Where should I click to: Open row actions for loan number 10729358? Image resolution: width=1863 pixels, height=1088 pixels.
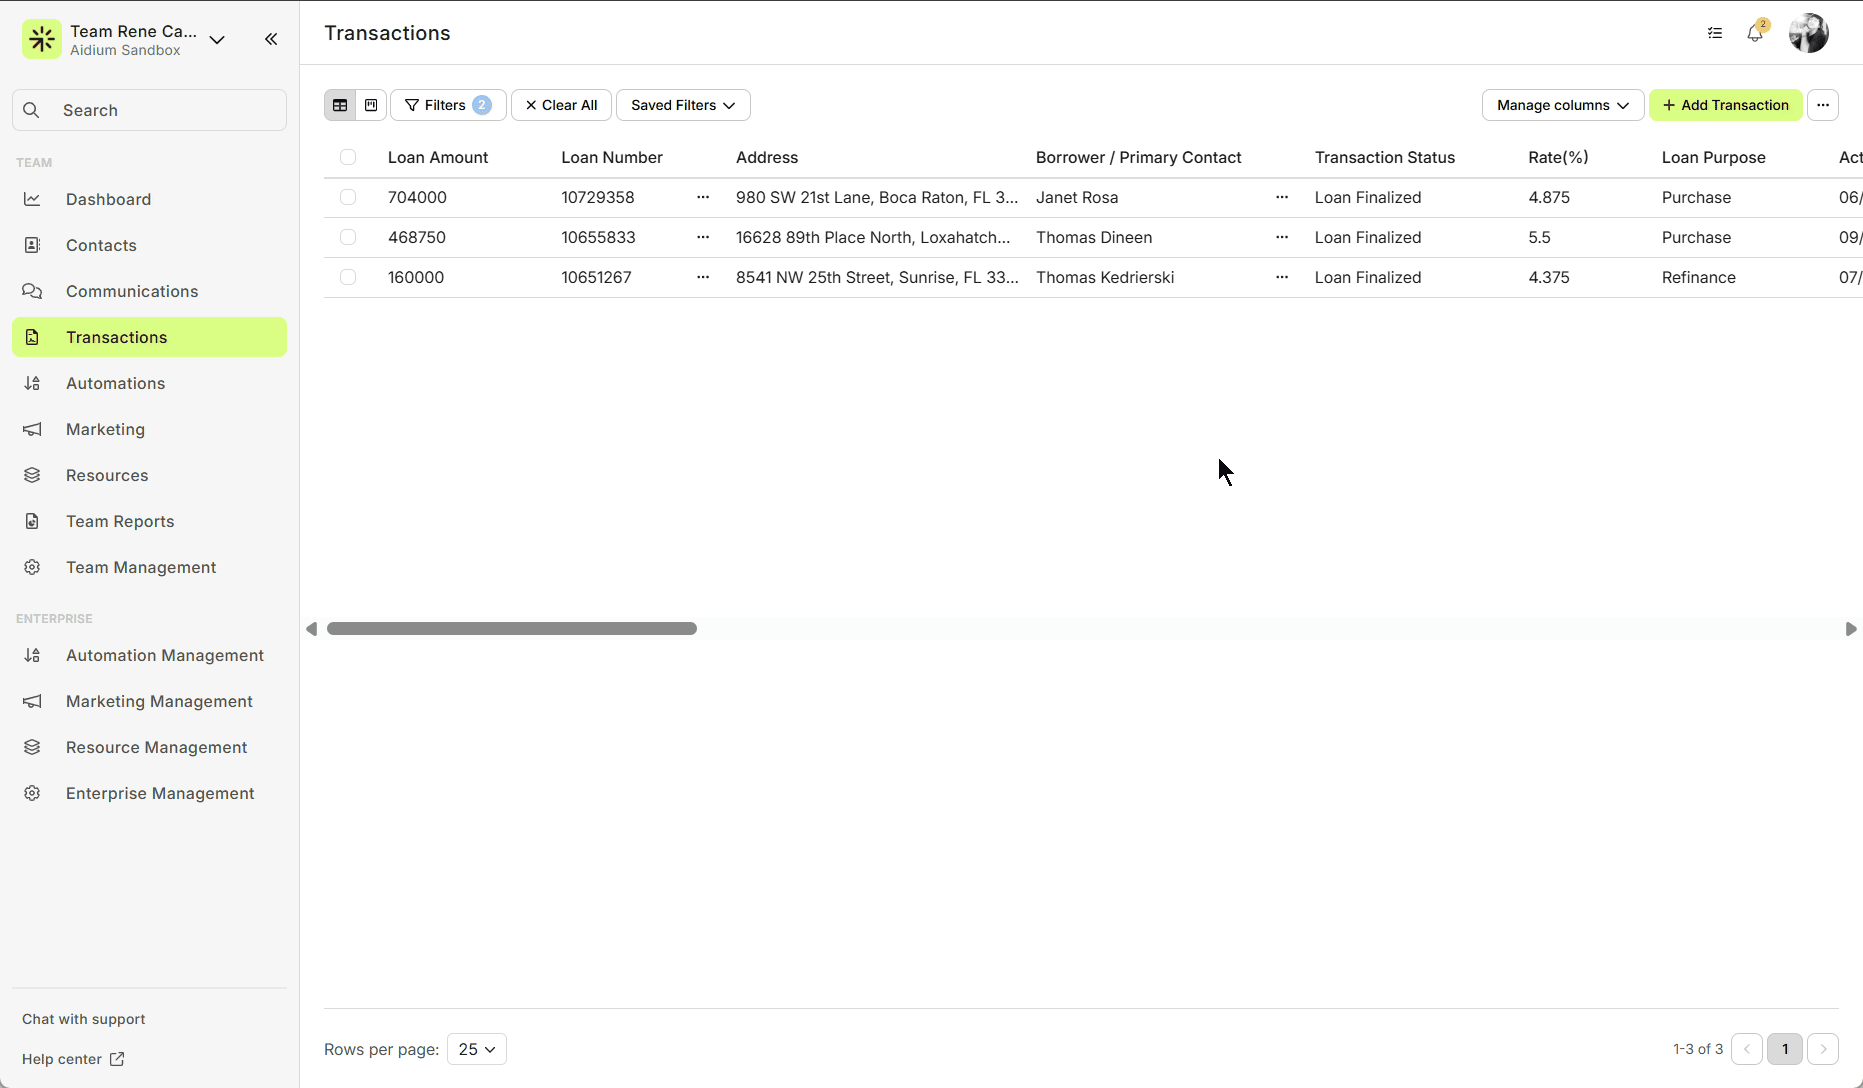[x=703, y=197]
